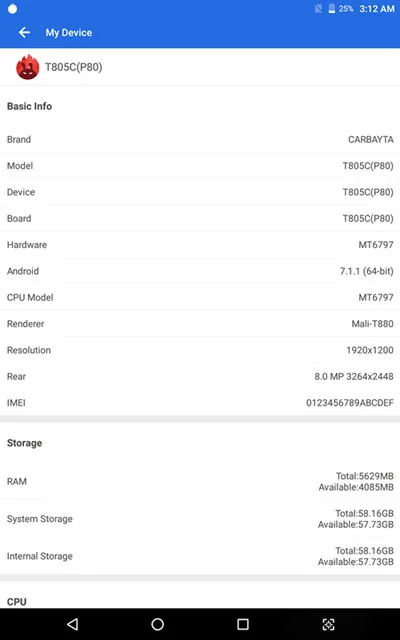Open recent apps with square button

[243, 624]
